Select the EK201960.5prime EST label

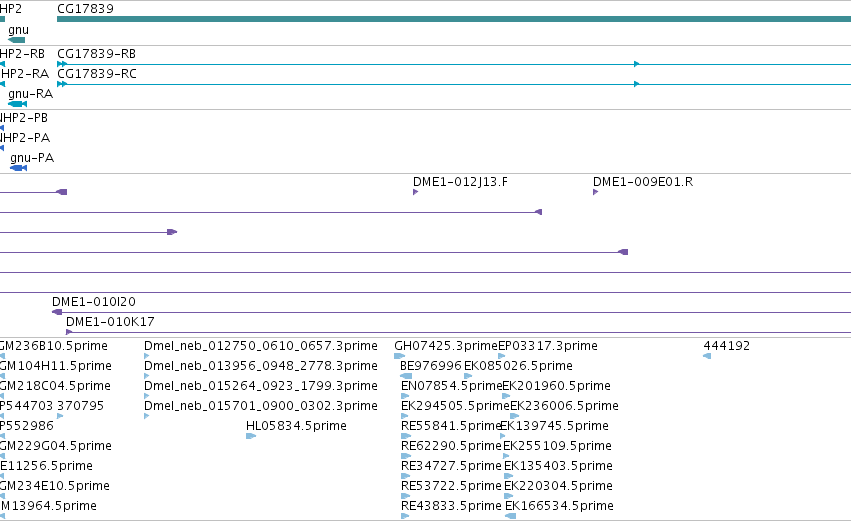pos(556,386)
